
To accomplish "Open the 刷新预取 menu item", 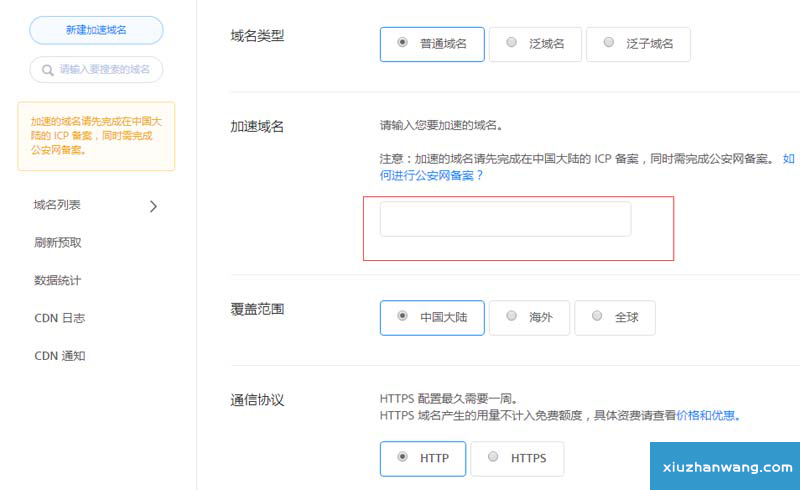I will pos(58,243).
